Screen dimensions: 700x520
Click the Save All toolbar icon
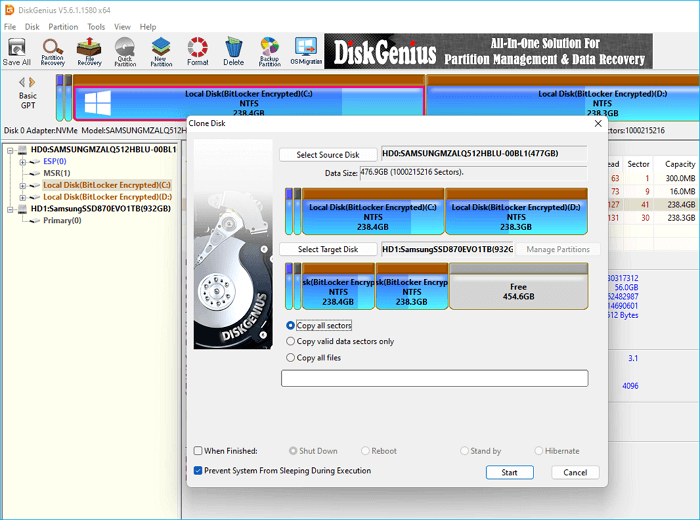coord(17,52)
